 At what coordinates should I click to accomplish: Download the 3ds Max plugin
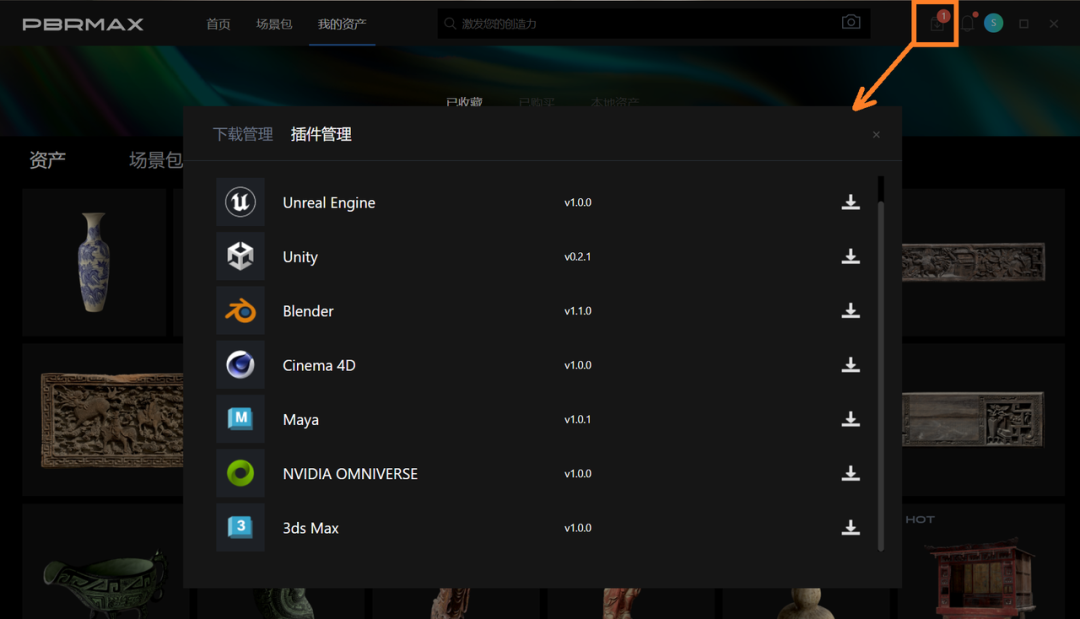(851, 528)
